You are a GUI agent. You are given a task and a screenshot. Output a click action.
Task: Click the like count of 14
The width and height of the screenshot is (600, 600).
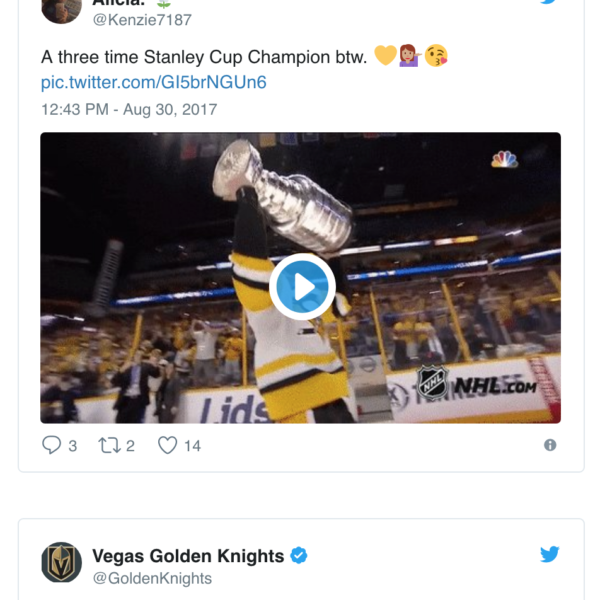tap(192, 446)
